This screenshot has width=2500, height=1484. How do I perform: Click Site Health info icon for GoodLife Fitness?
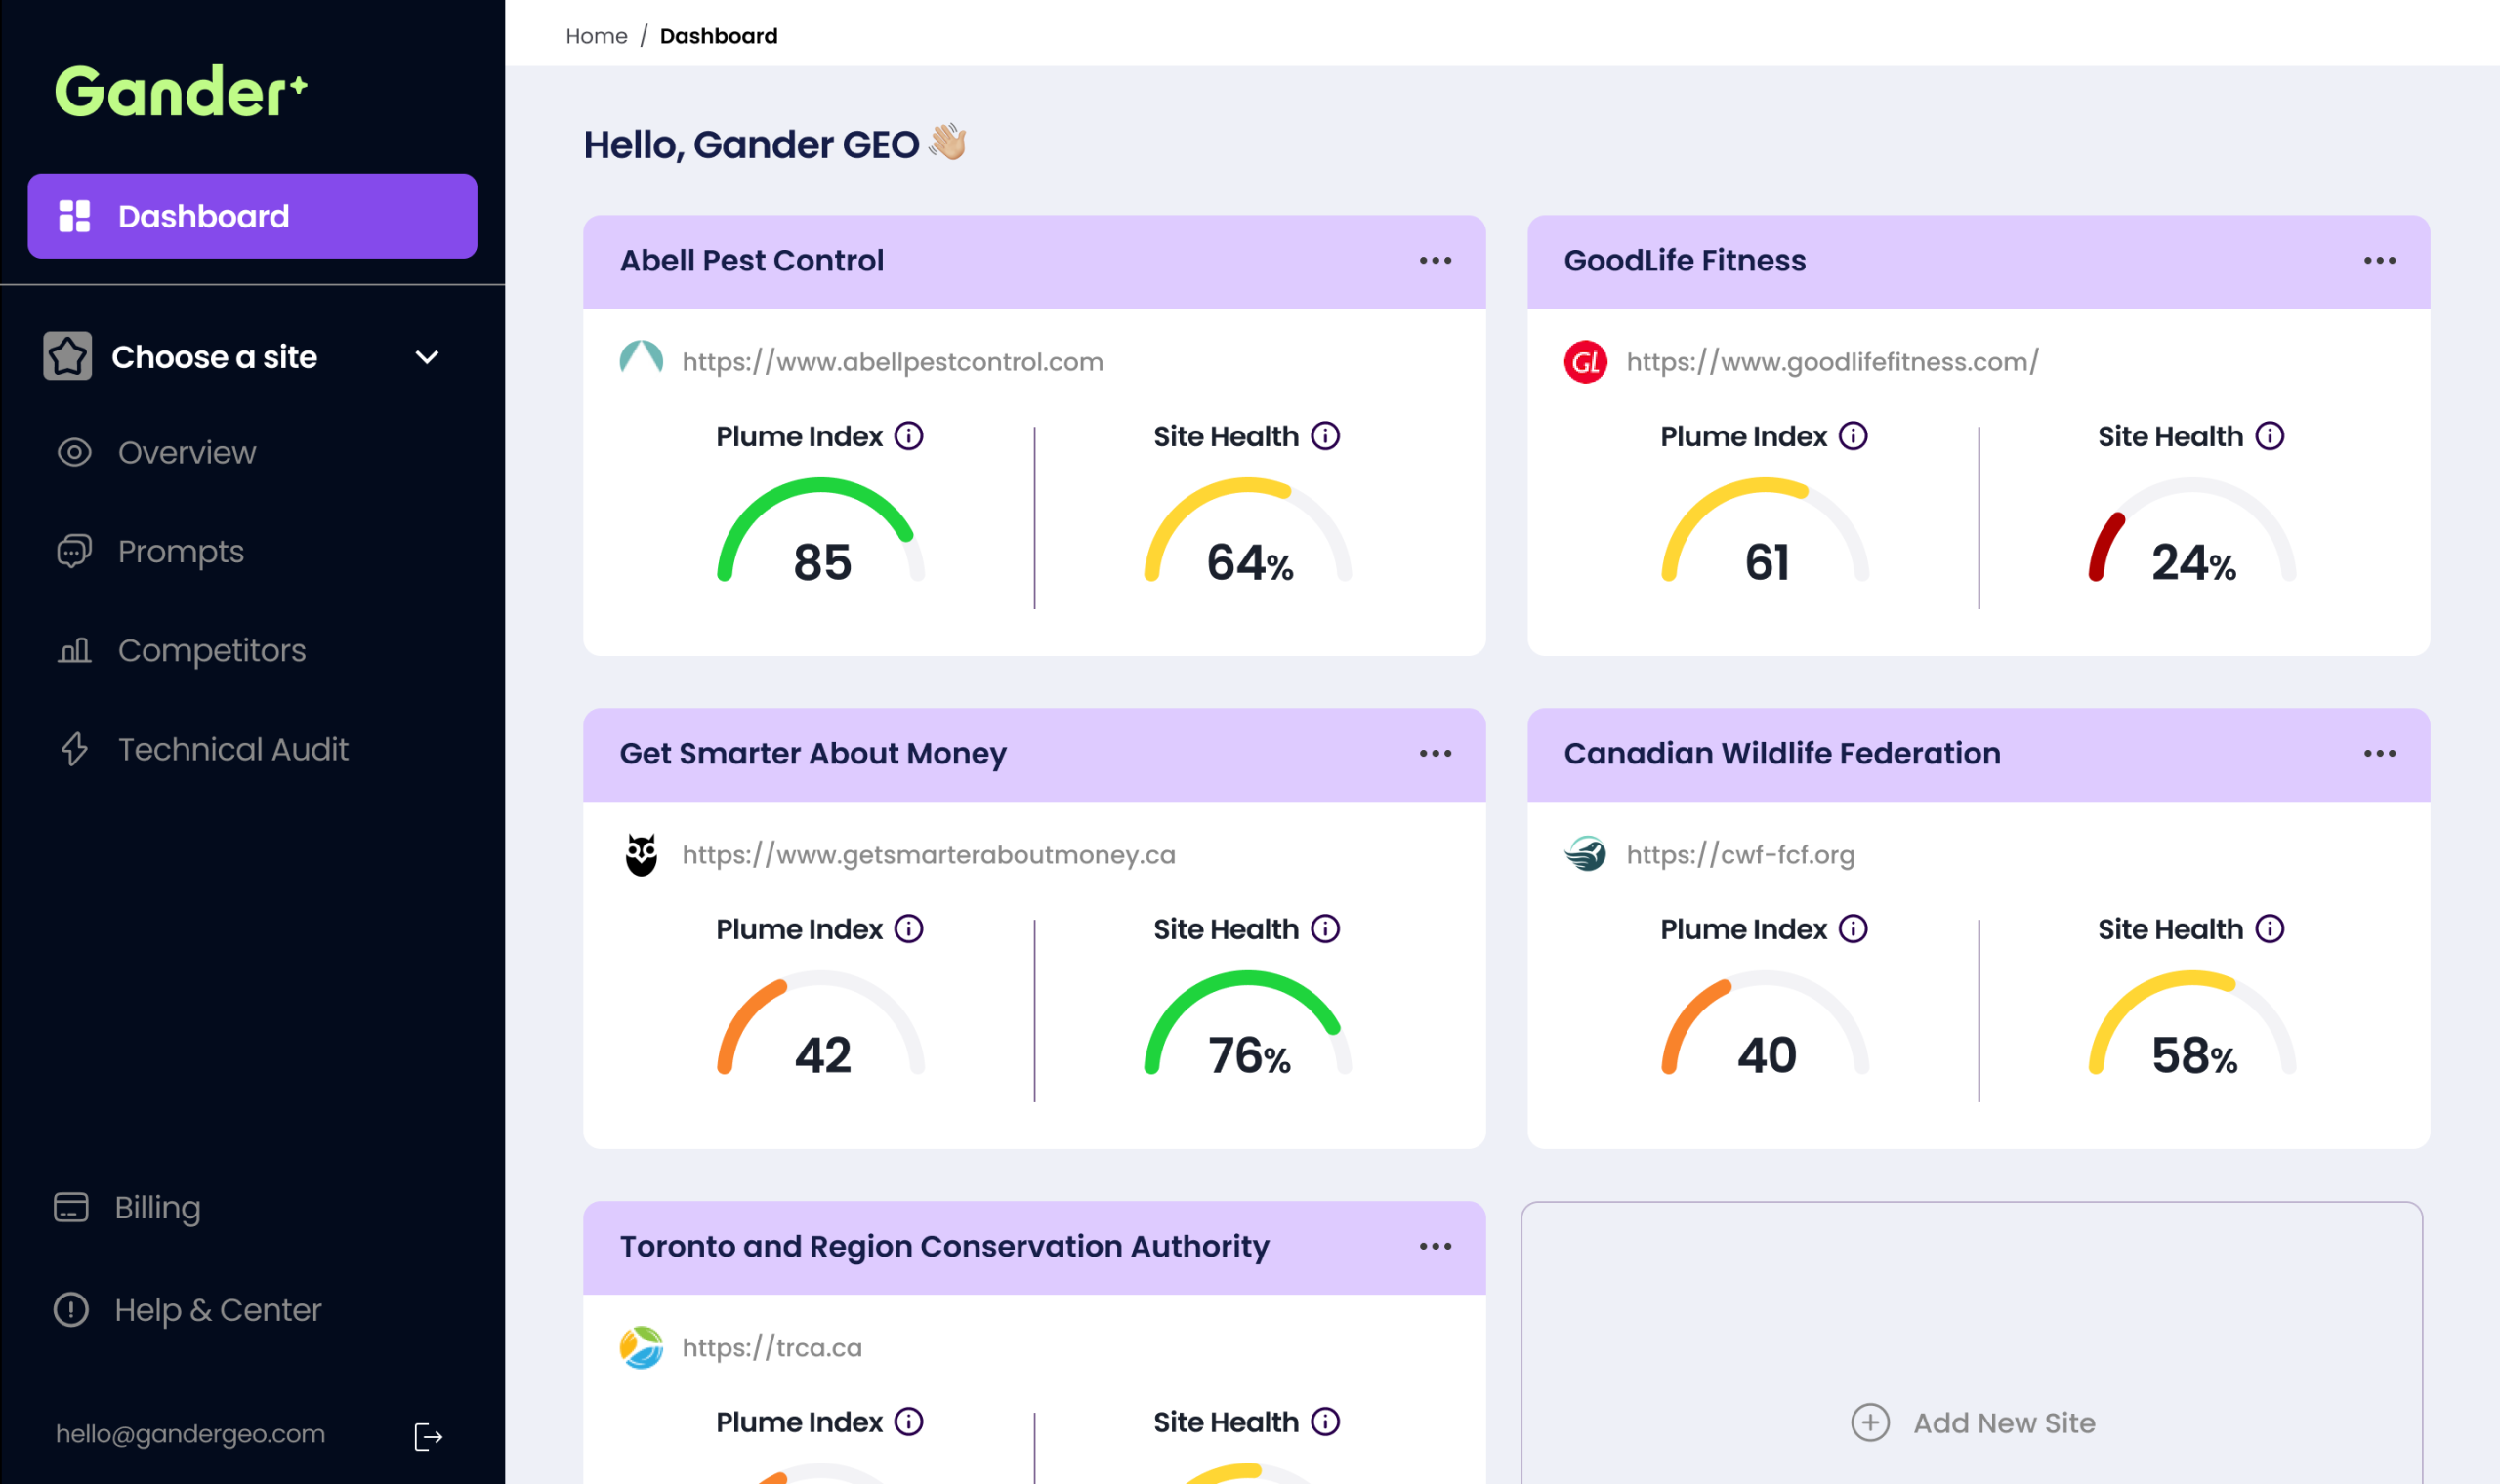(x=2269, y=436)
